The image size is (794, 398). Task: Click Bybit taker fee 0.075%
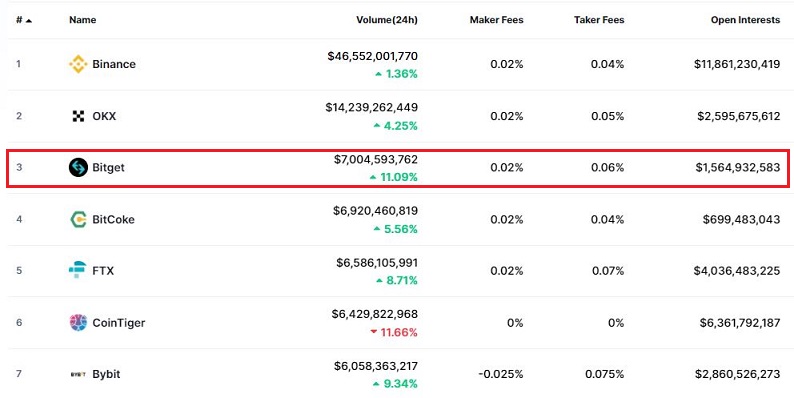tap(605, 374)
